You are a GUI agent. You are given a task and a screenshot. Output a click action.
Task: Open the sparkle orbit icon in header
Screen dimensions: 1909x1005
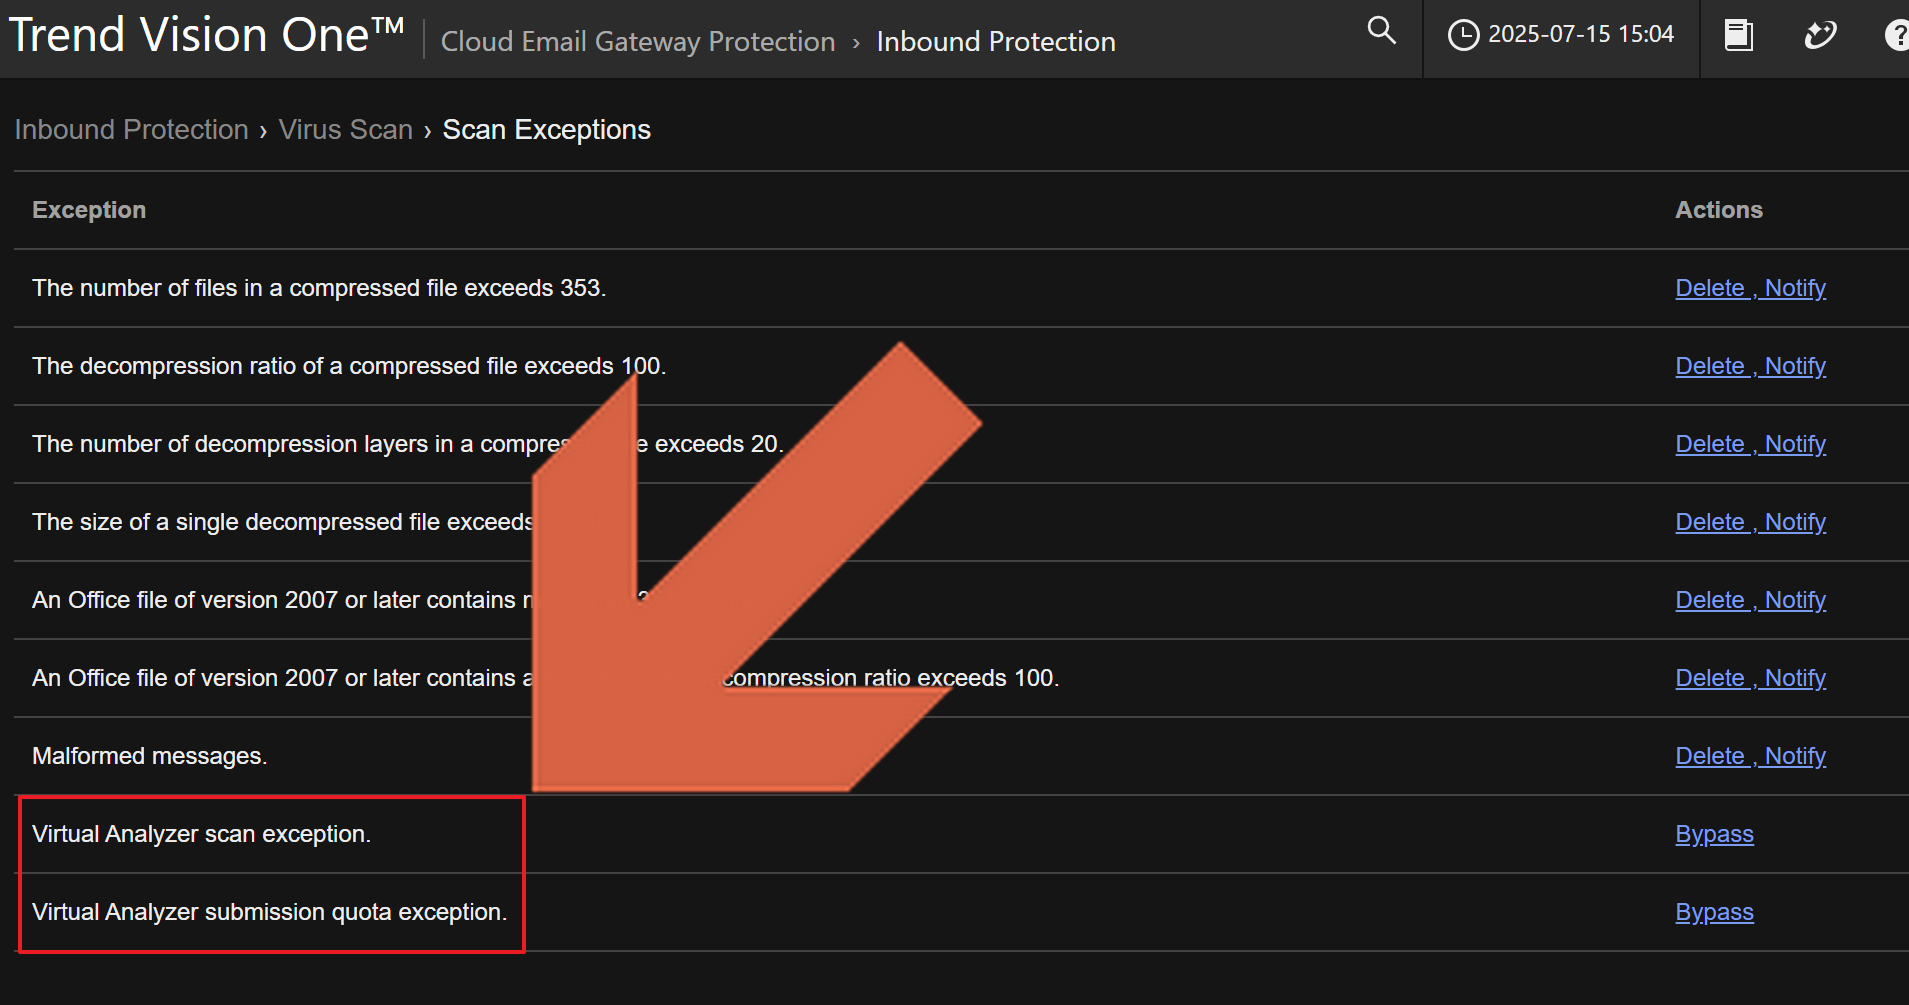(1819, 35)
